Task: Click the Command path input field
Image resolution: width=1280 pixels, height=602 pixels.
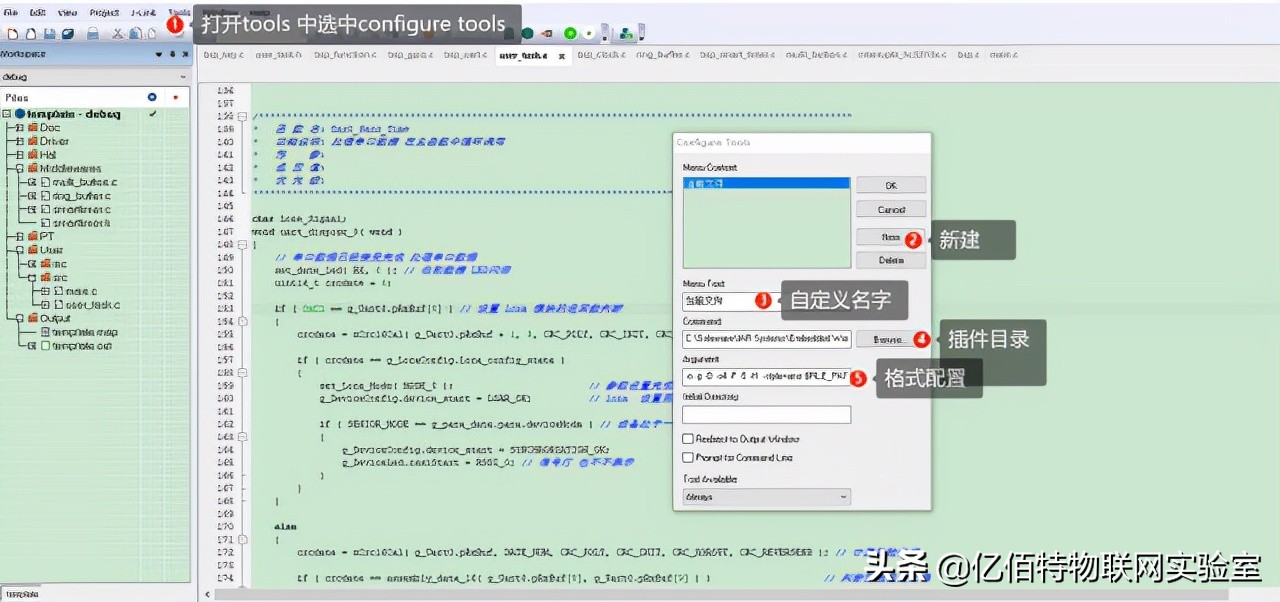Action: (x=767, y=339)
